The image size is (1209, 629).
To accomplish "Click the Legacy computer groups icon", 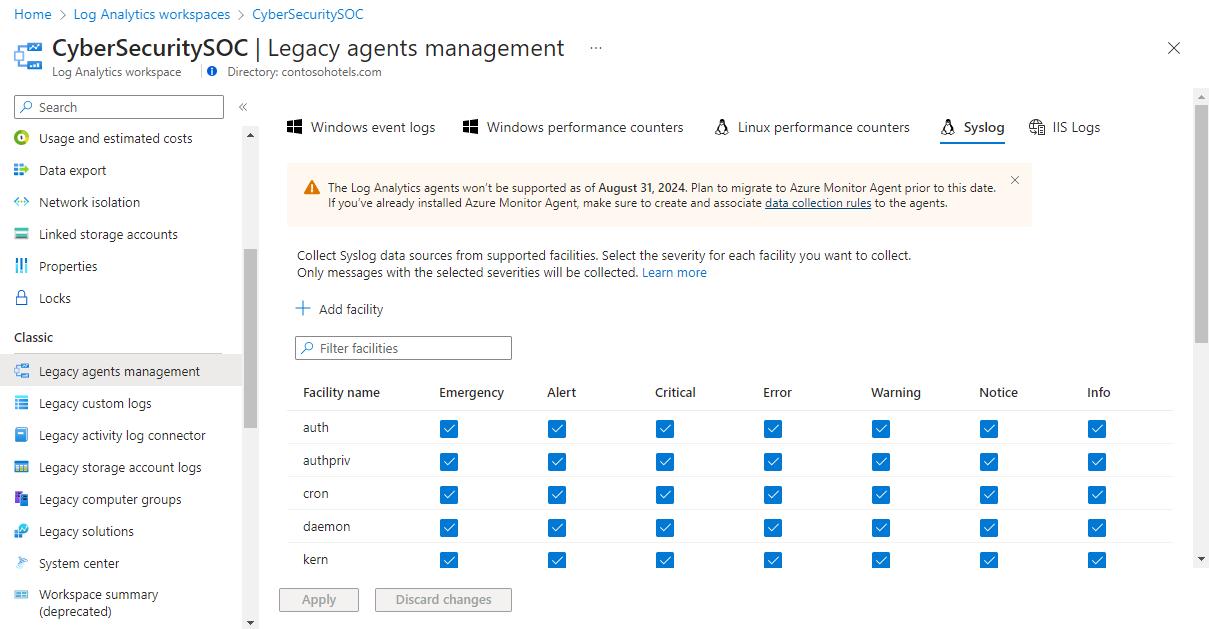I will tap(22, 499).
